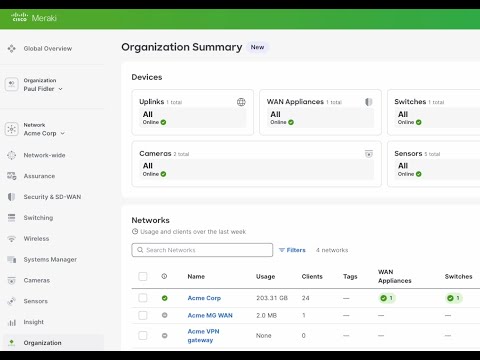480x360 pixels.
Task: Open the Cameras menu
Action: tap(37, 280)
